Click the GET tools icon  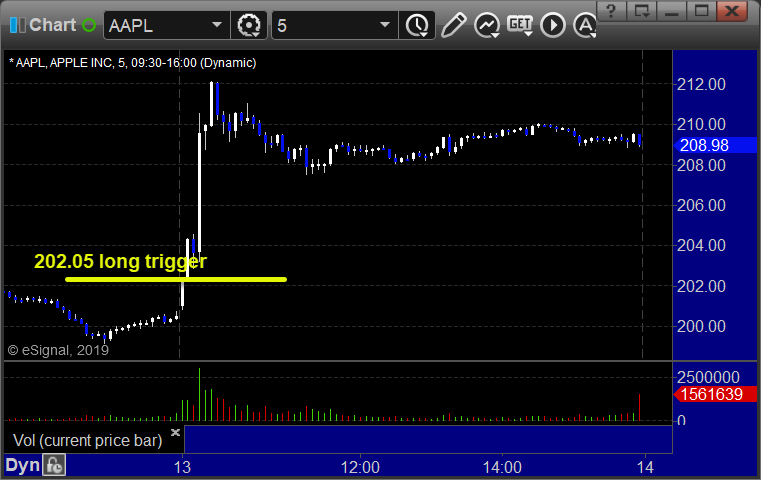pyautogui.click(x=520, y=25)
